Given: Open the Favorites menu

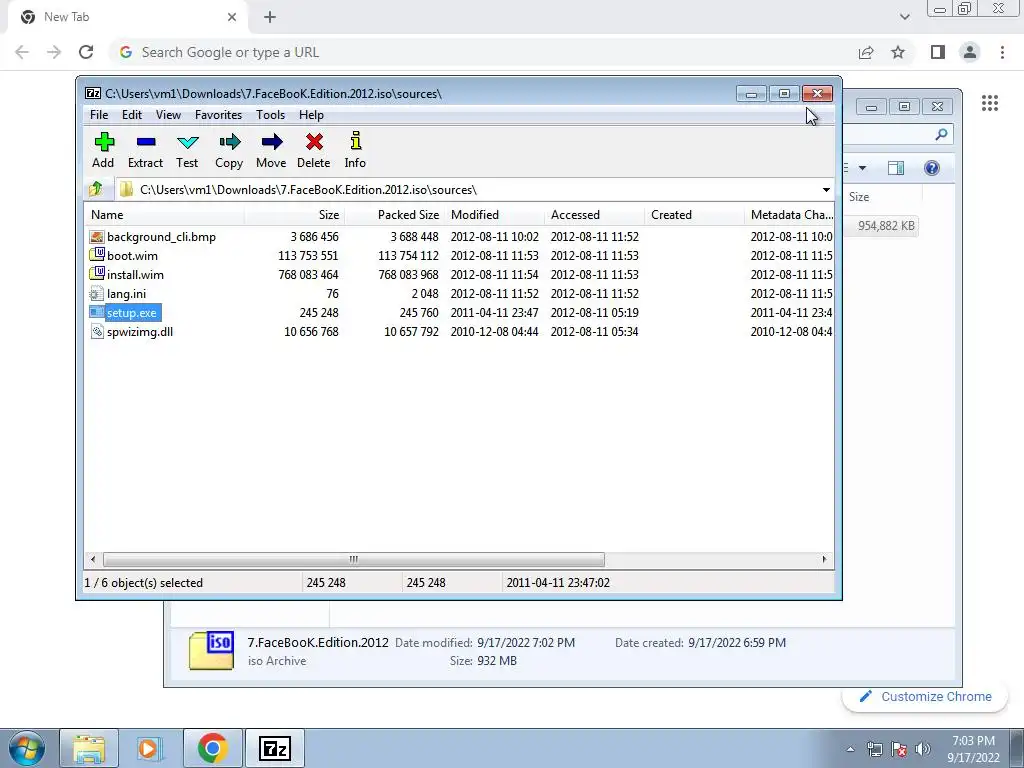Looking at the screenshot, I should [218, 115].
